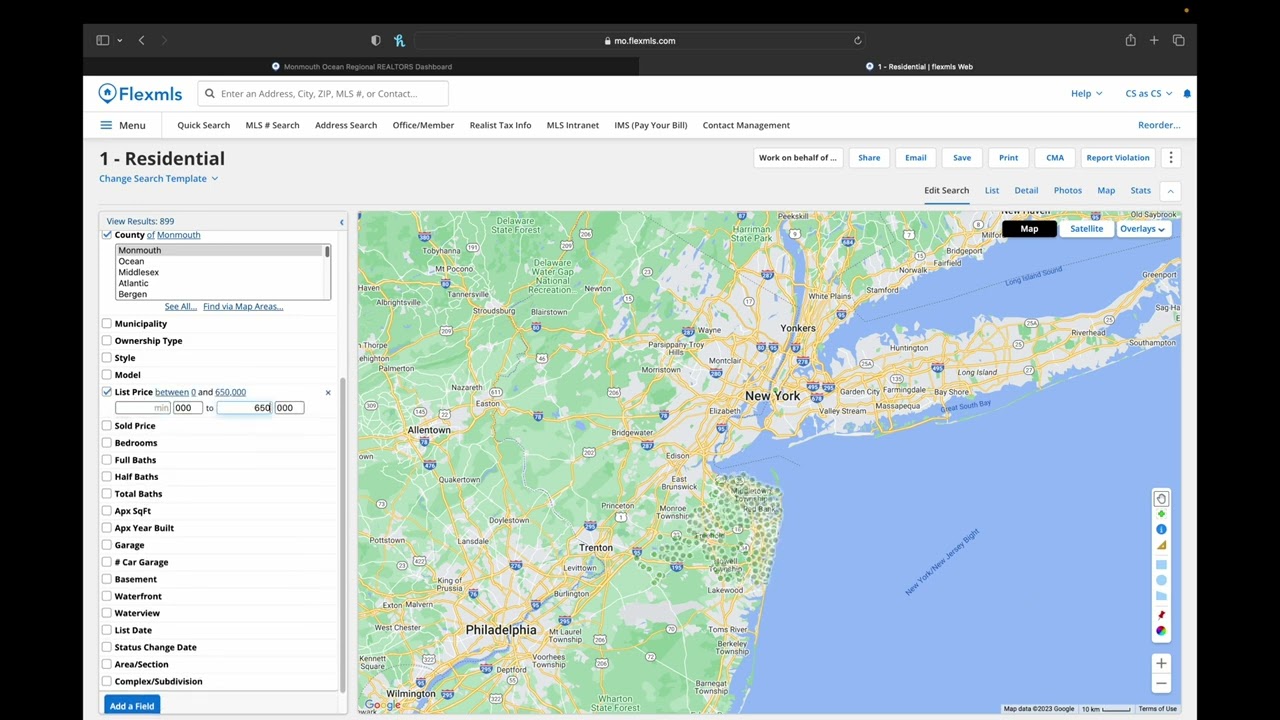Screen dimensions: 1280x720
Task: Activate the blue info tool on map
Action: (1161, 529)
